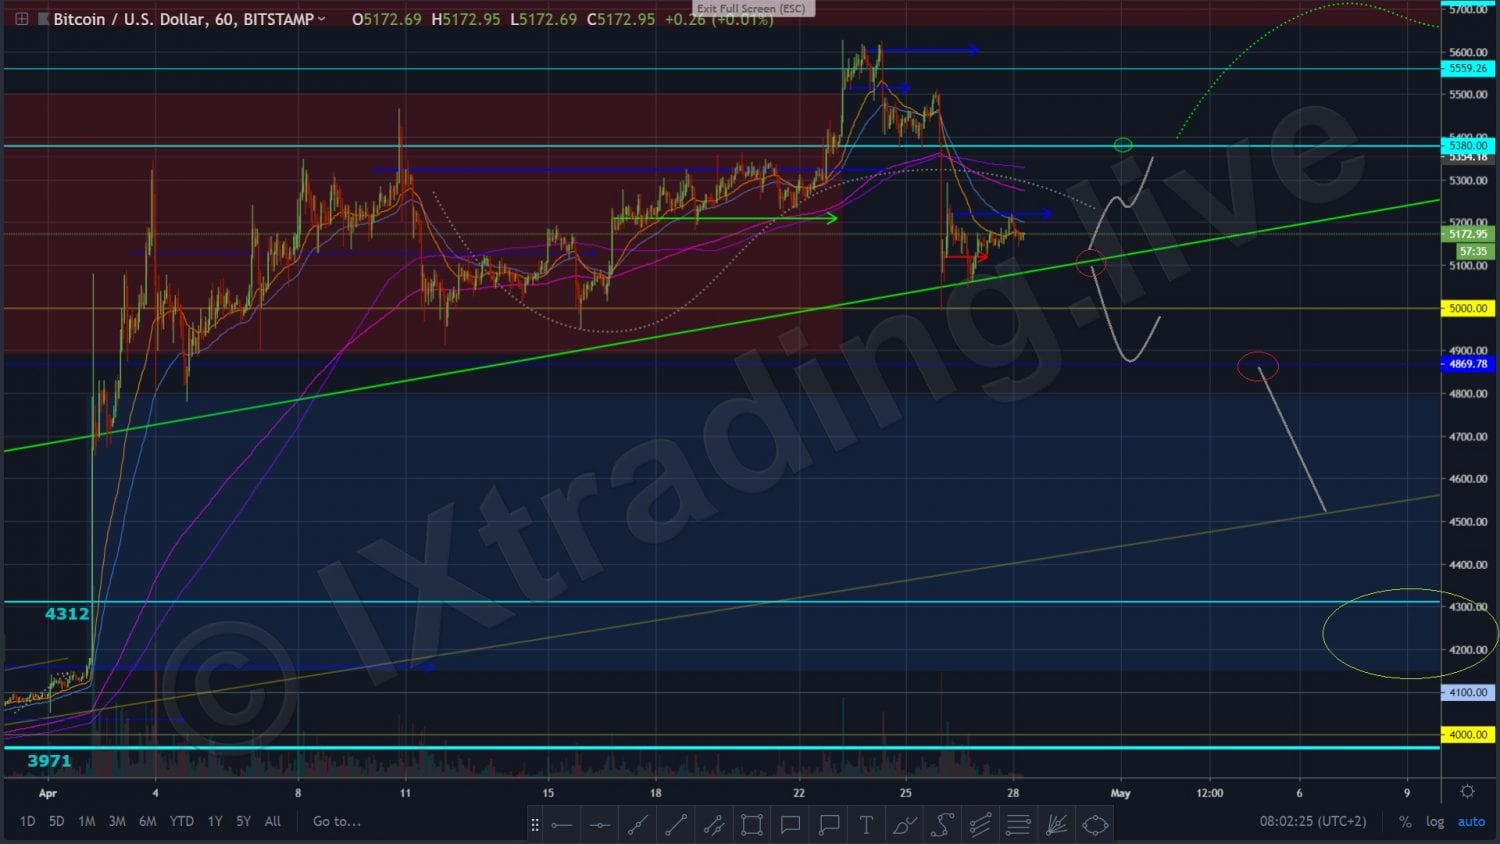The image size is (1500, 844).
Task: Choose the Text annotation tool
Action: point(866,825)
